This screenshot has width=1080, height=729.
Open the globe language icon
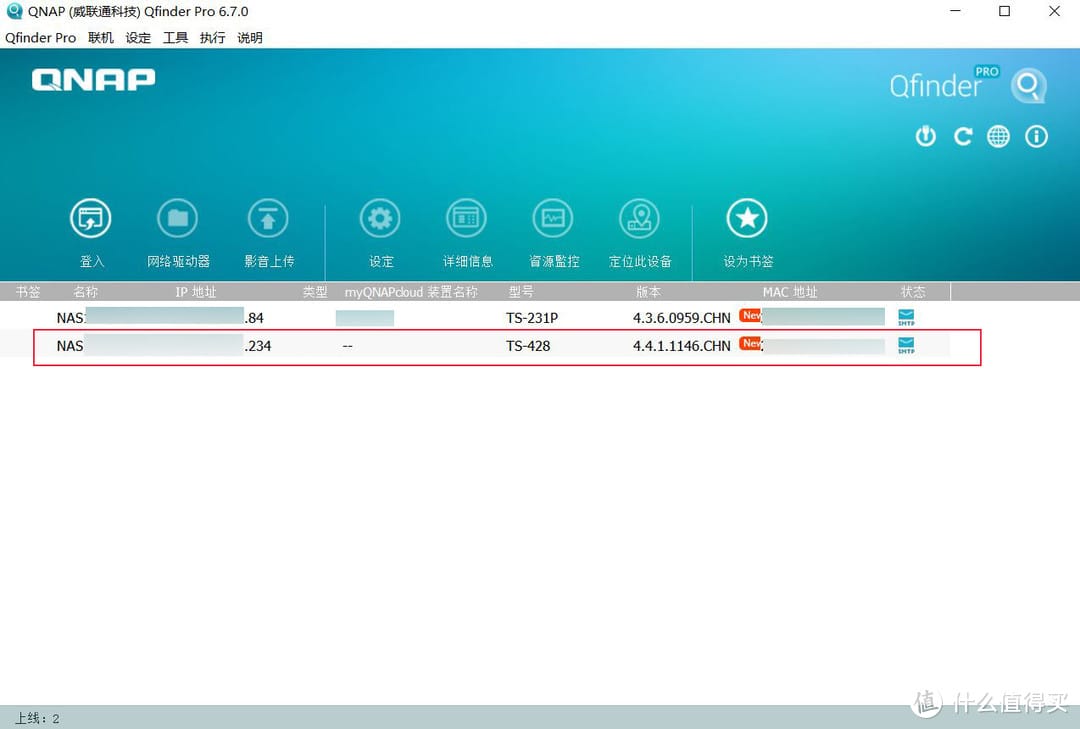tap(998, 136)
